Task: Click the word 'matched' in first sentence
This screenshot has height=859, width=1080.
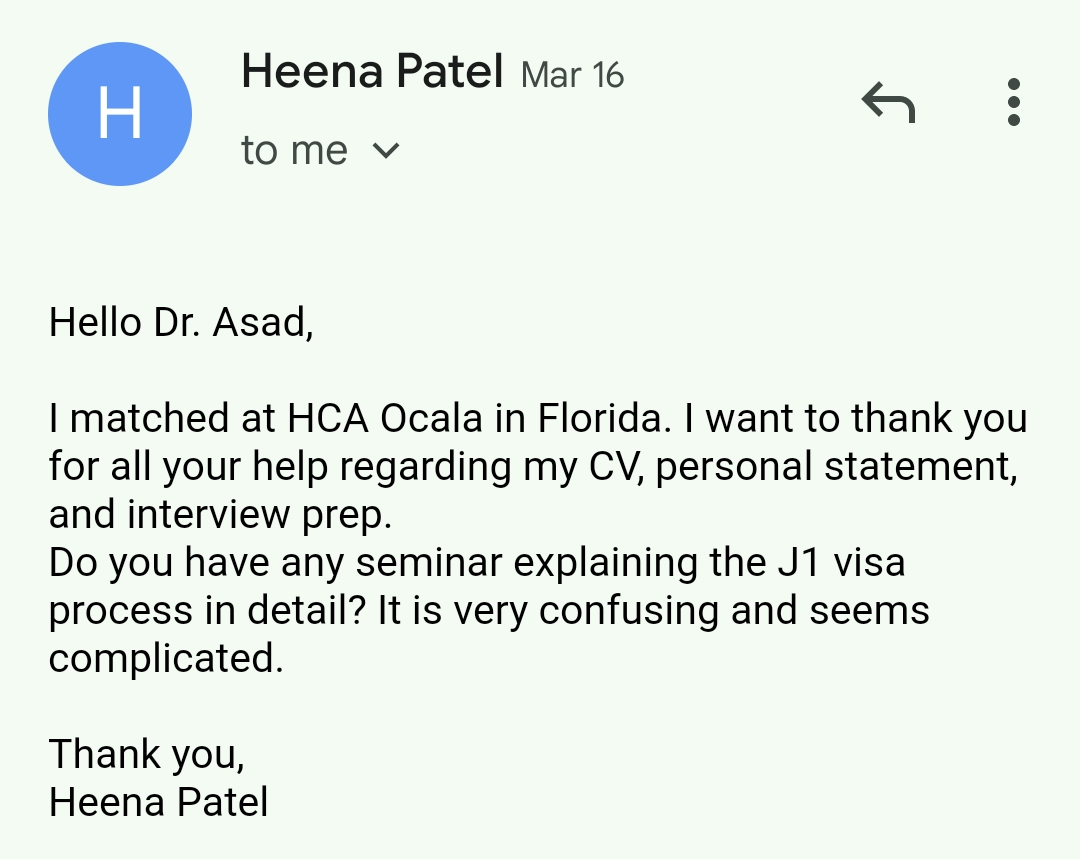Action: pos(138,419)
